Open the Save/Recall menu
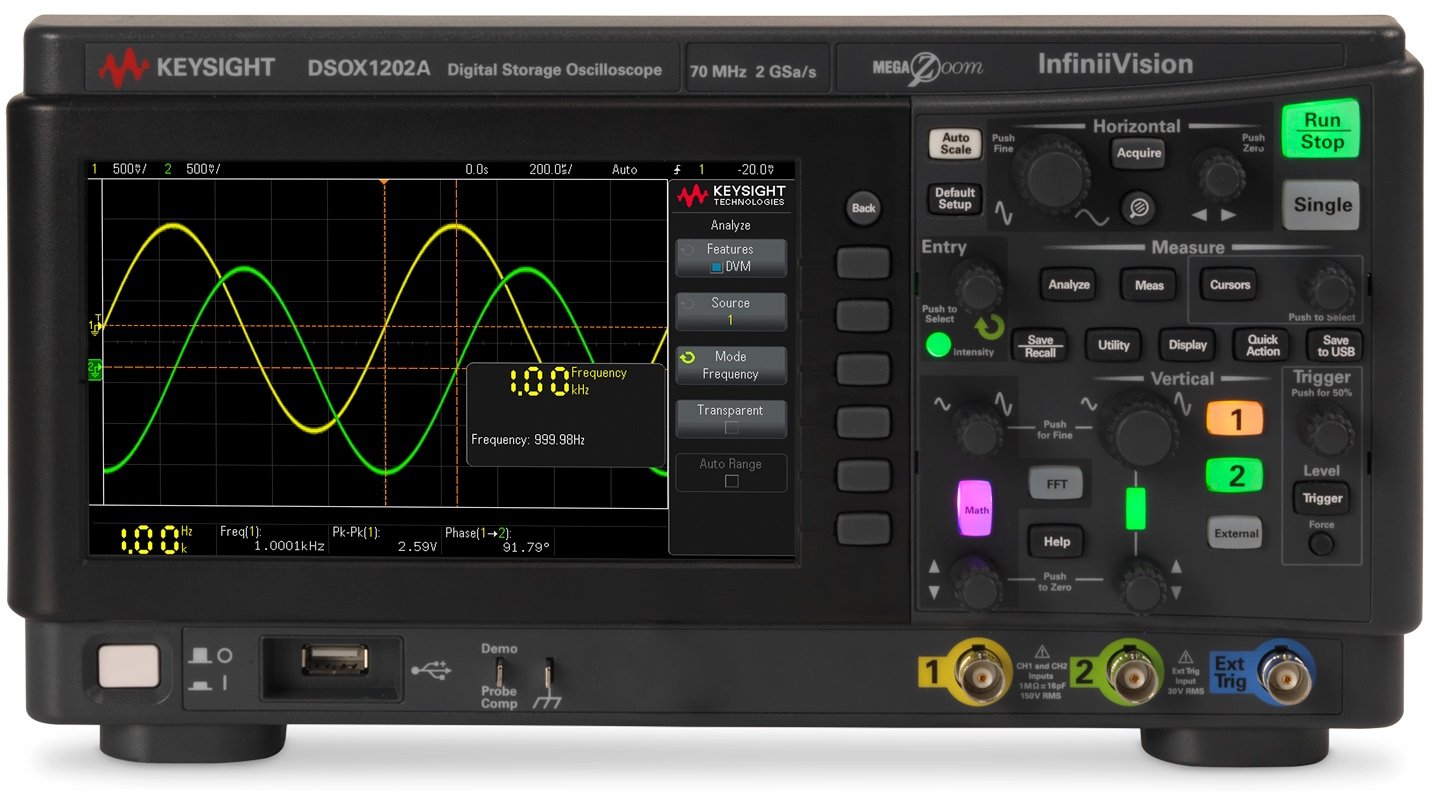This screenshot has height=797, width=1432. (x=1040, y=345)
